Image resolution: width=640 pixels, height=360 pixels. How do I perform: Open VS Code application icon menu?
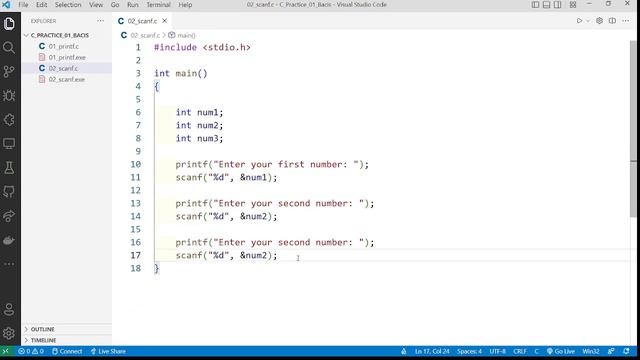[x=6, y=5]
